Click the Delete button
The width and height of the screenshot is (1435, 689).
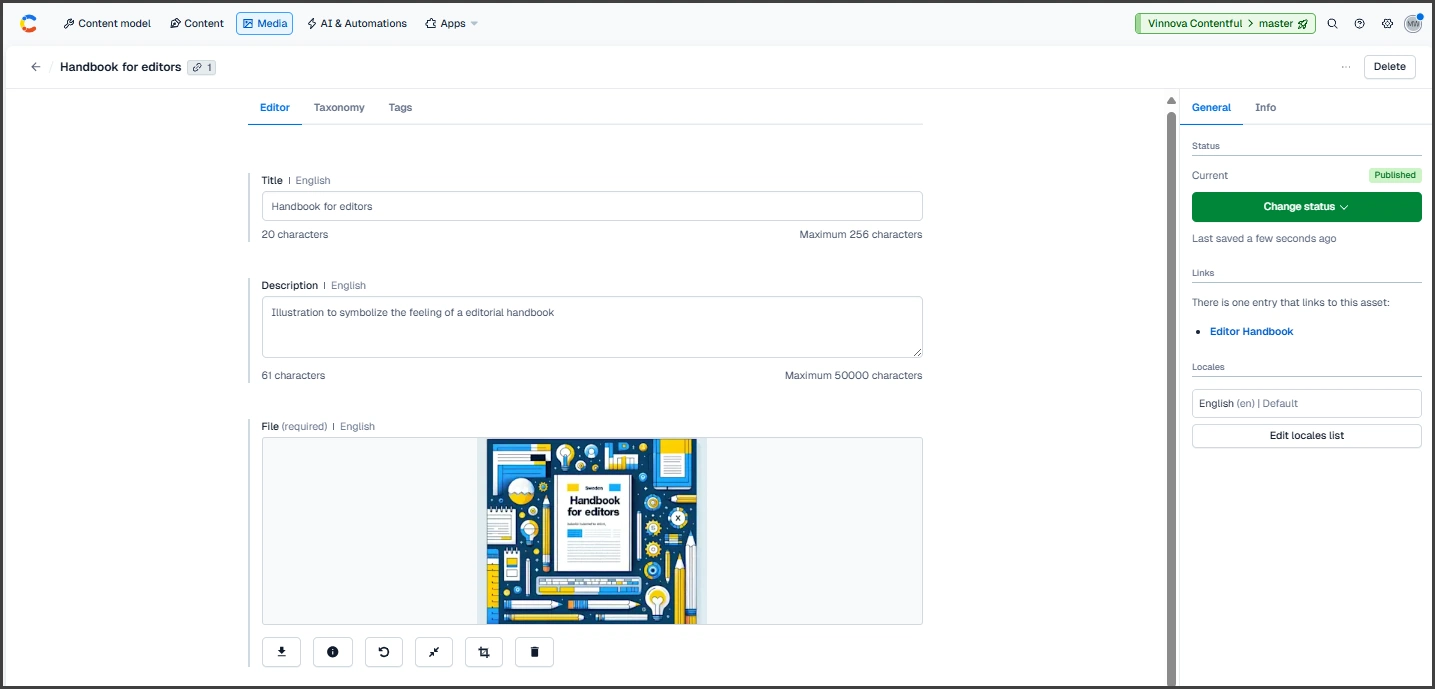point(1389,67)
